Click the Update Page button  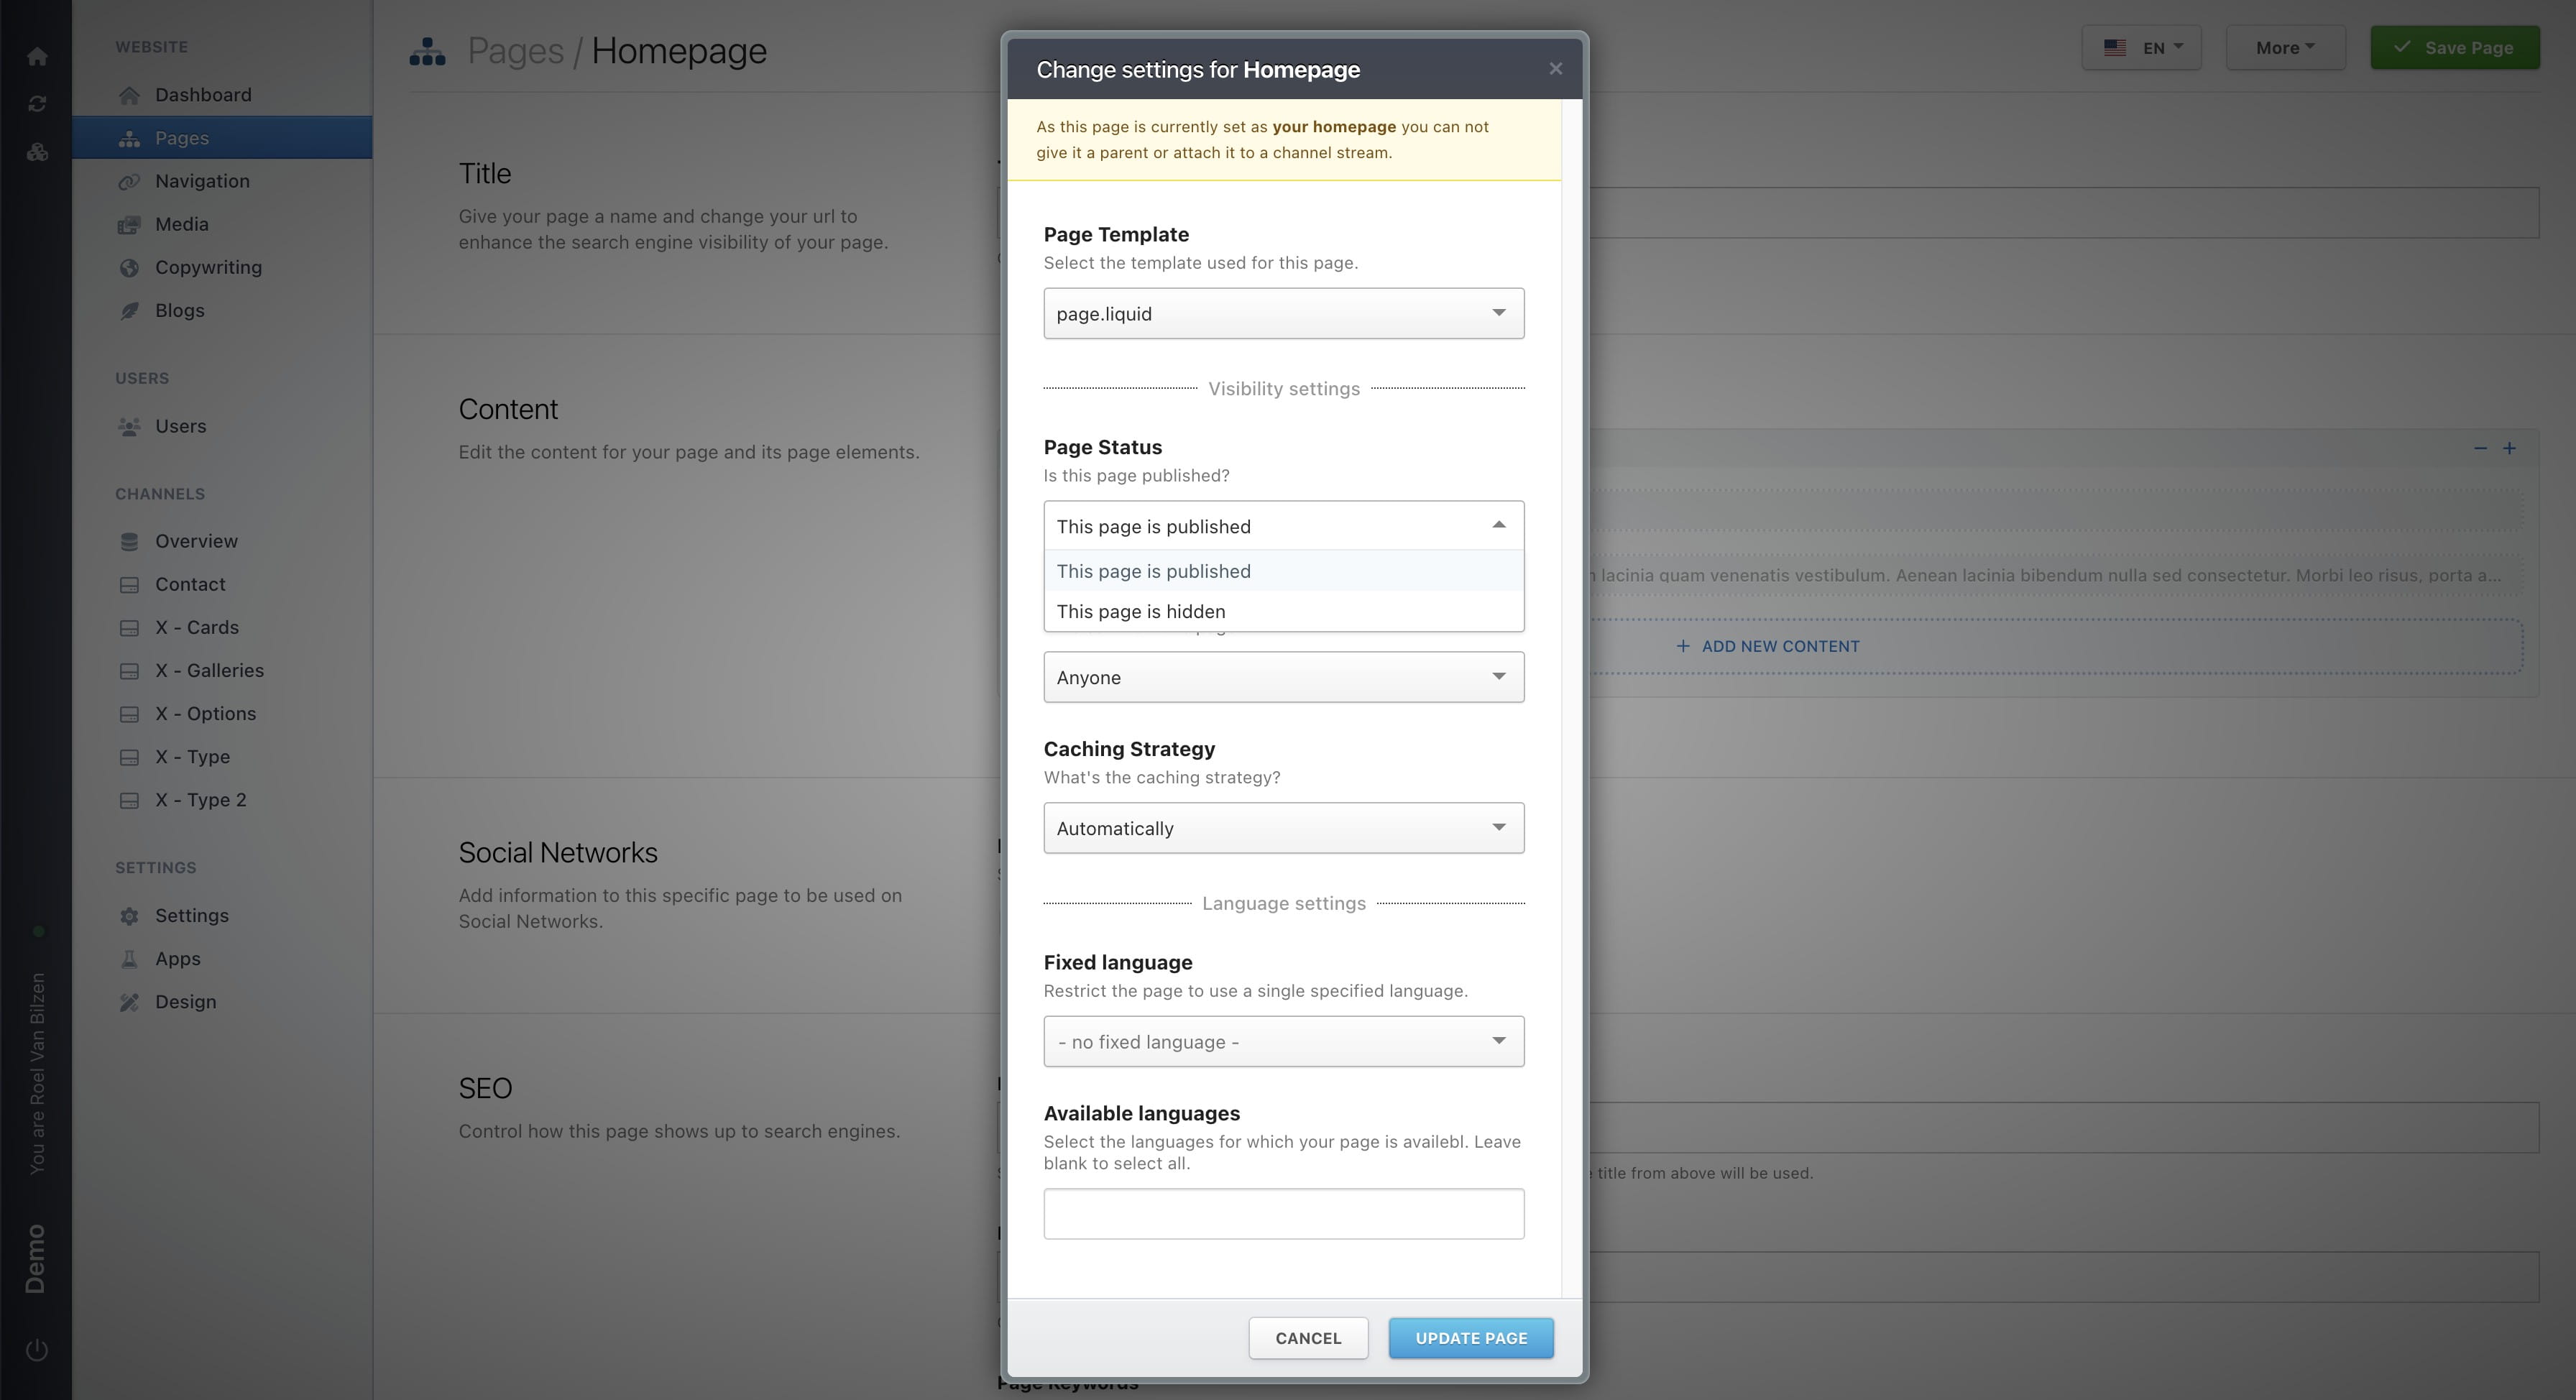coord(1470,1338)
